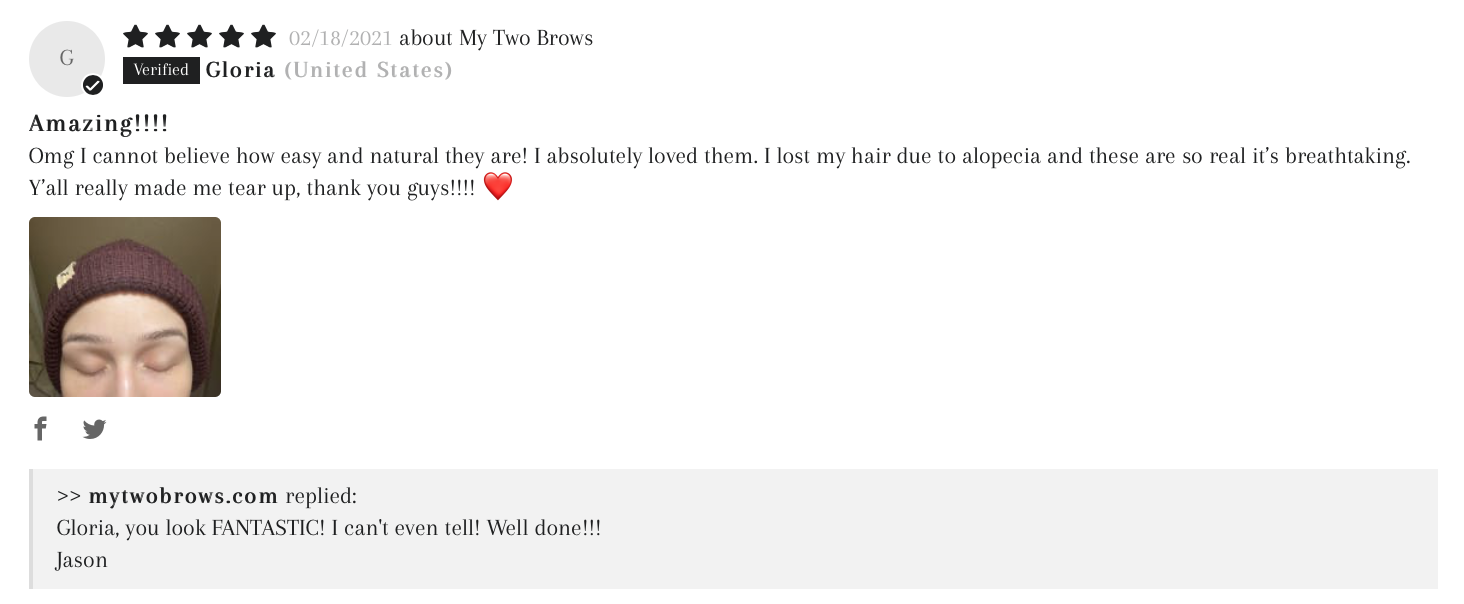
Task: Select the "Amazing!!!!" review title
Action: pos(99,124)
